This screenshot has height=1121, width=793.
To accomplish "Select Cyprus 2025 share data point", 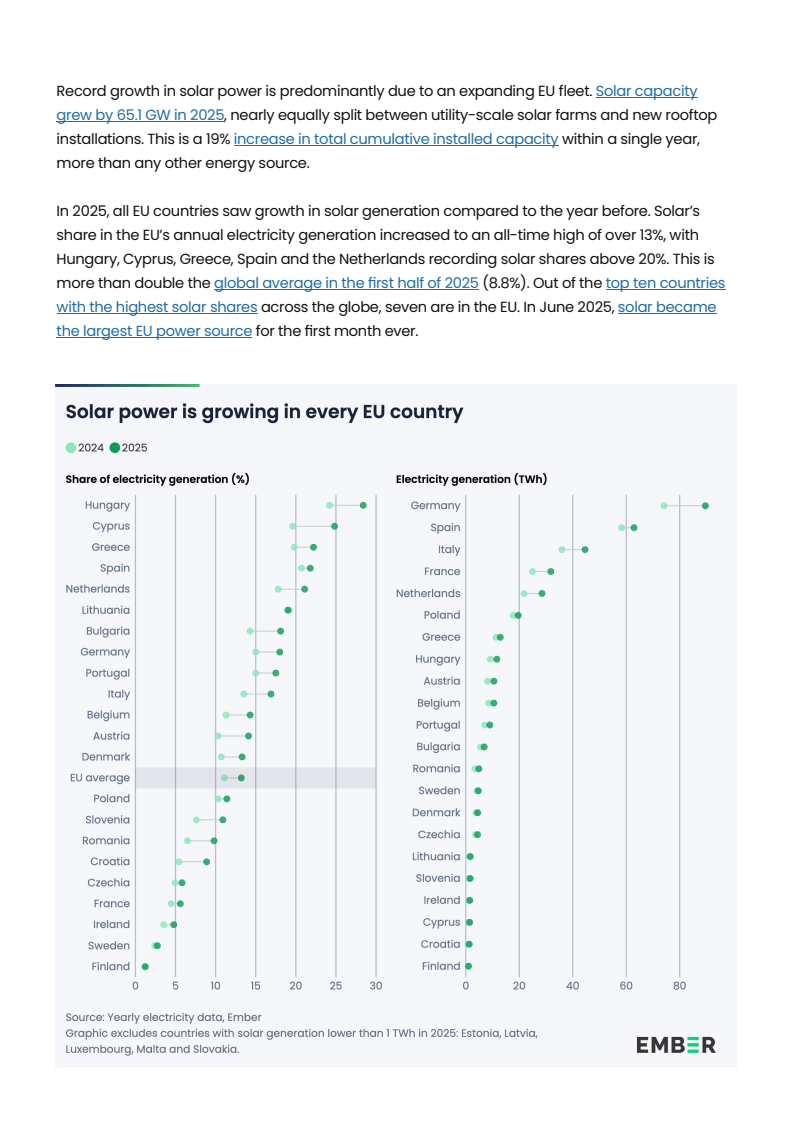I will [335, 526].
